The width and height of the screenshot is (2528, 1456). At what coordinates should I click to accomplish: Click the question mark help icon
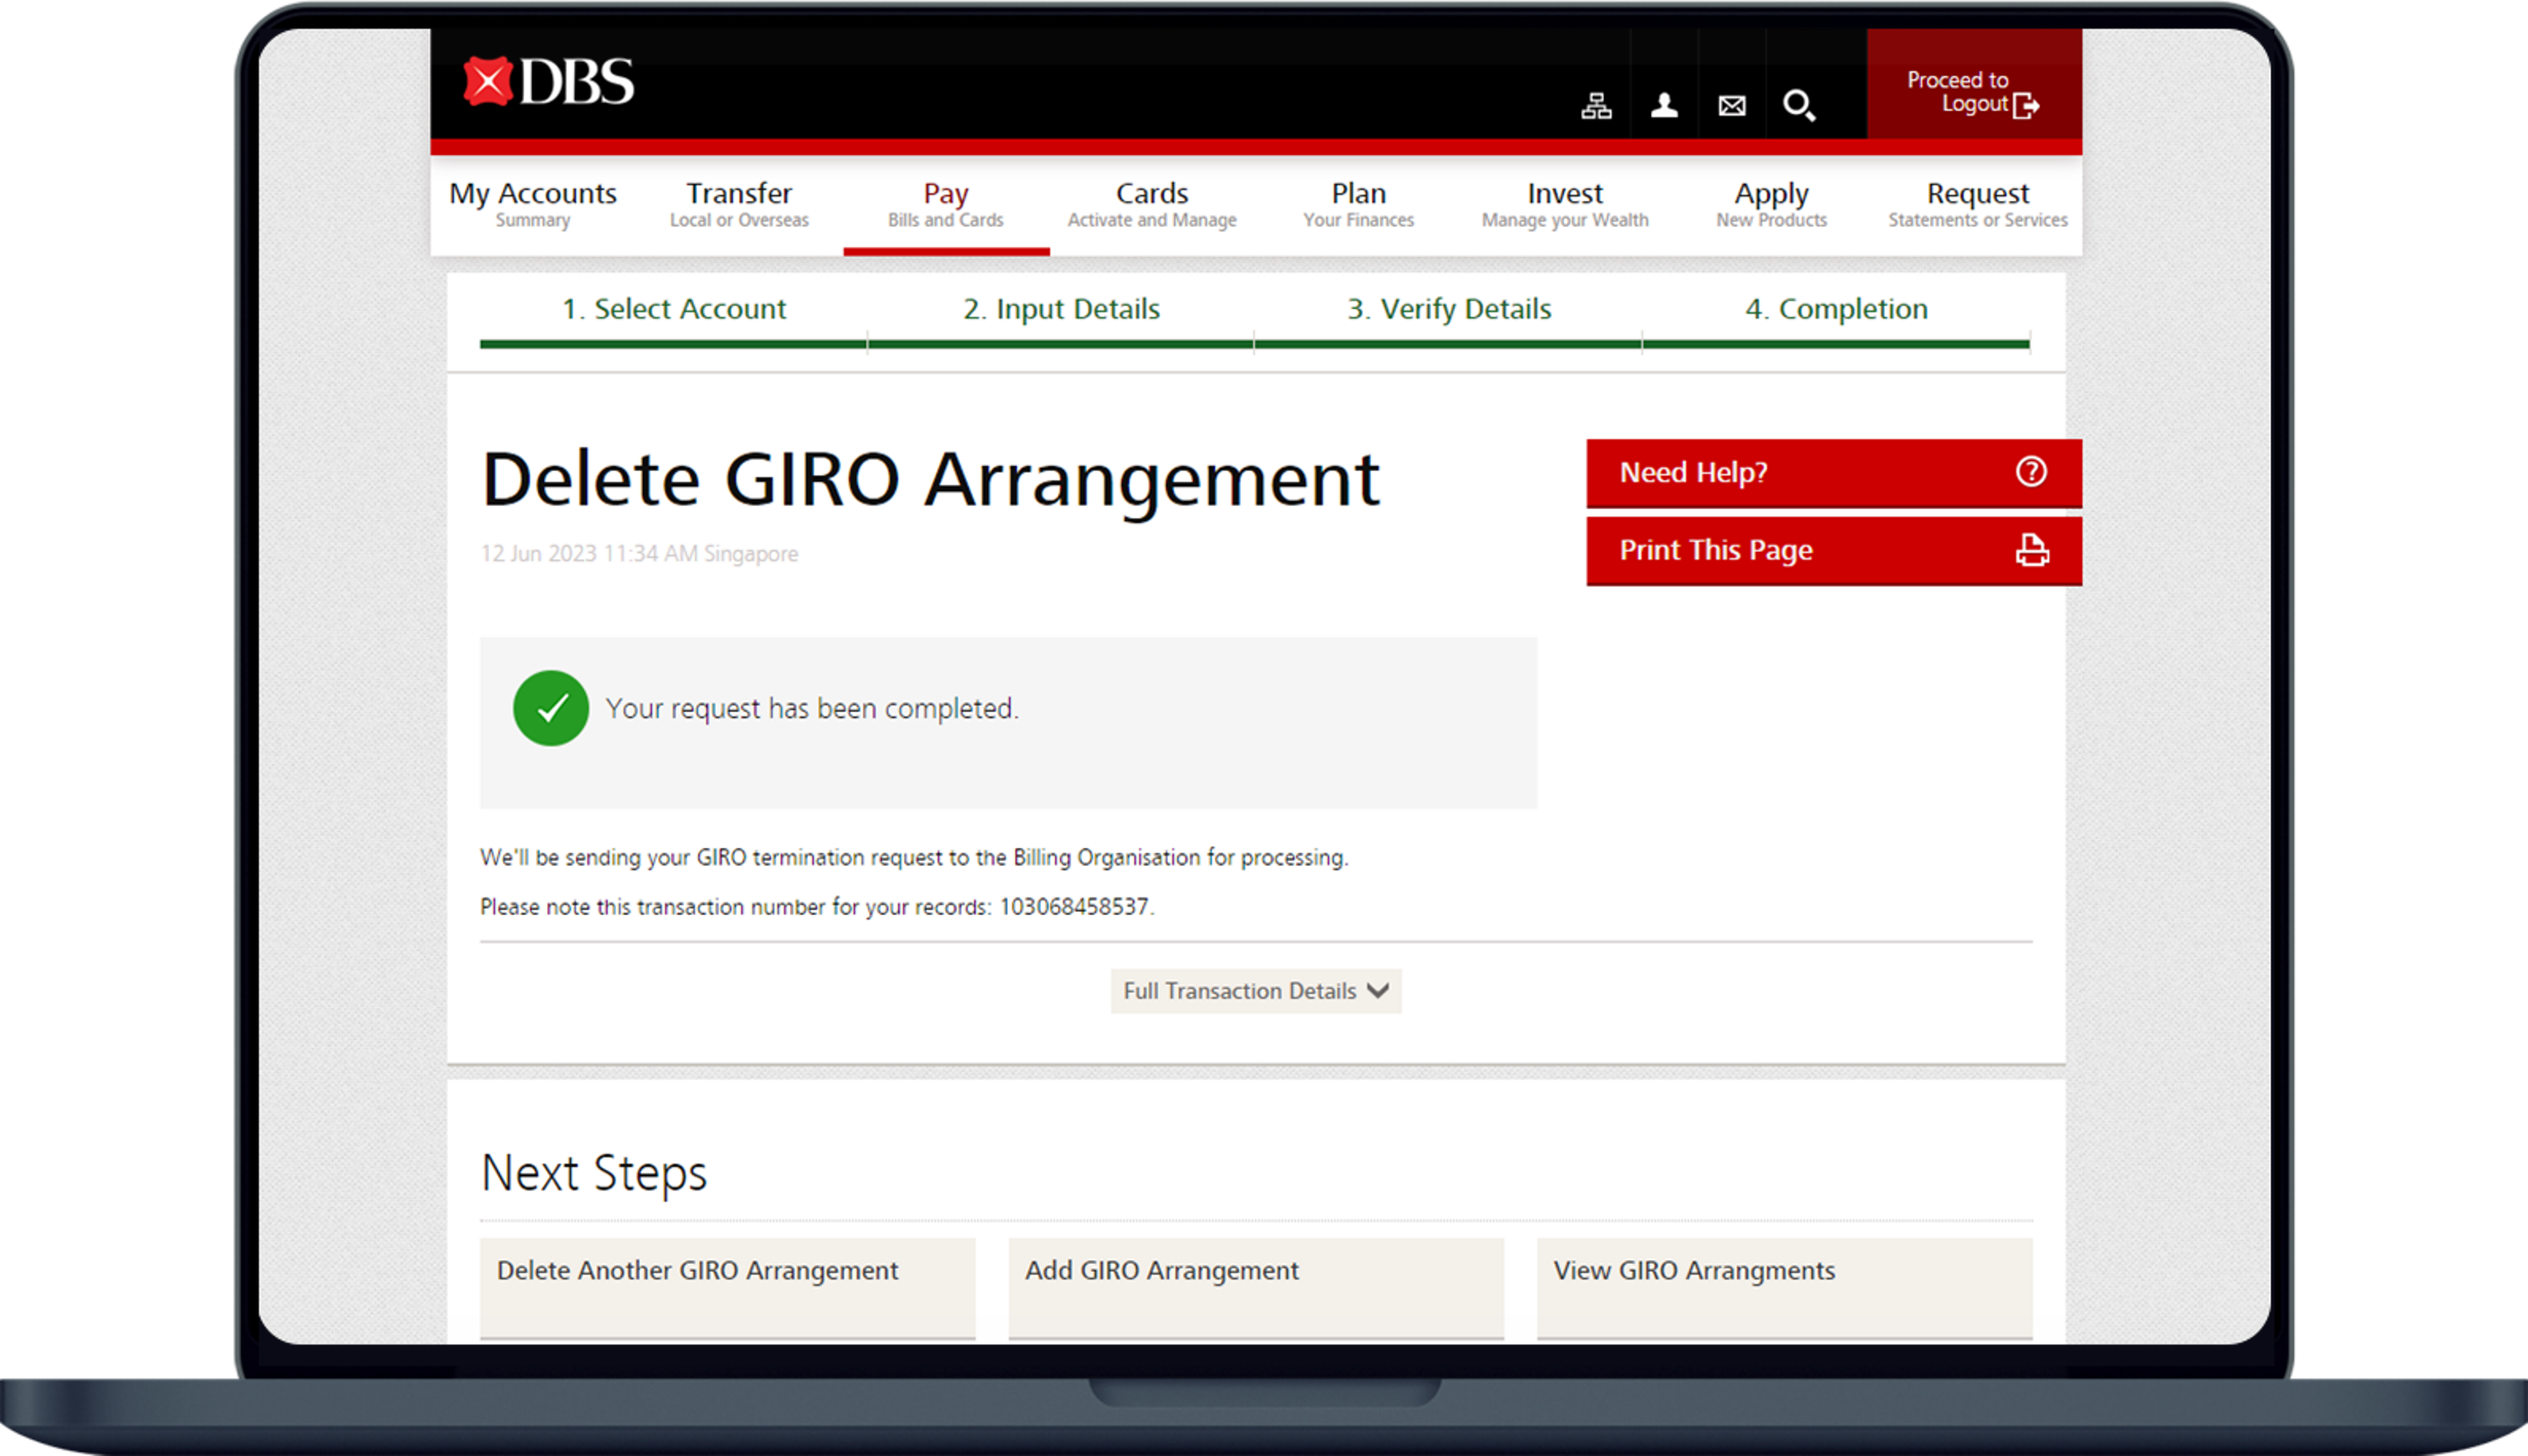point(2031,472)
